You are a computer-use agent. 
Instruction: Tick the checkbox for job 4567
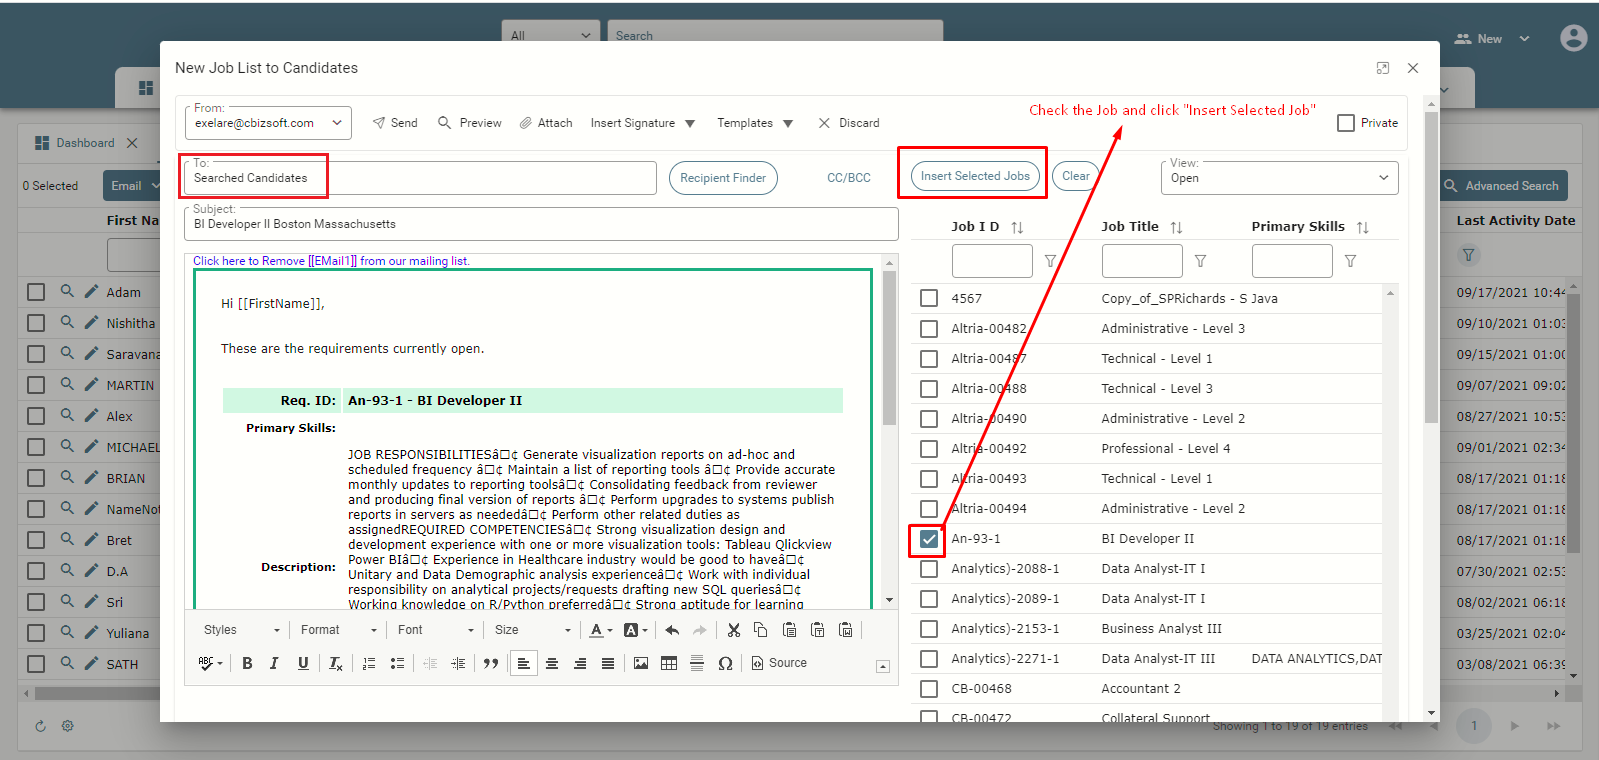point(929,298)
